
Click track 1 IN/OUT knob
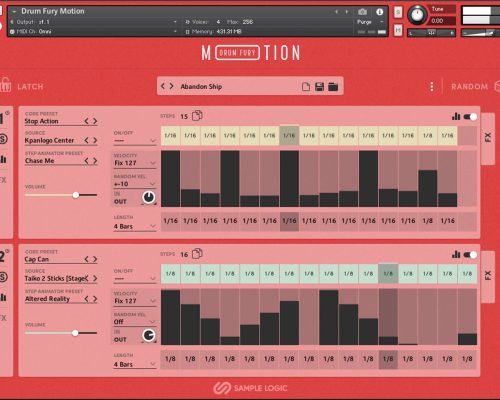[x=149, y=197]
